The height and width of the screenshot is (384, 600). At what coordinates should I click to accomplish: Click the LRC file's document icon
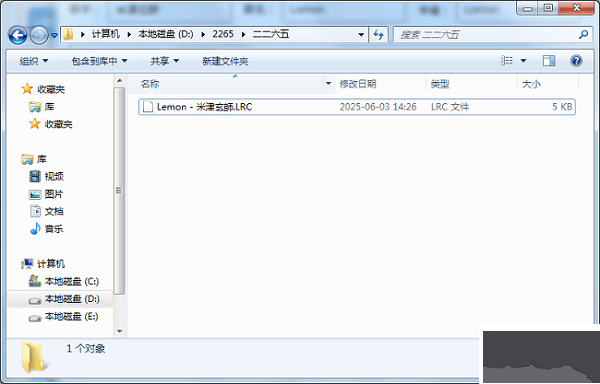coord(148,107)
